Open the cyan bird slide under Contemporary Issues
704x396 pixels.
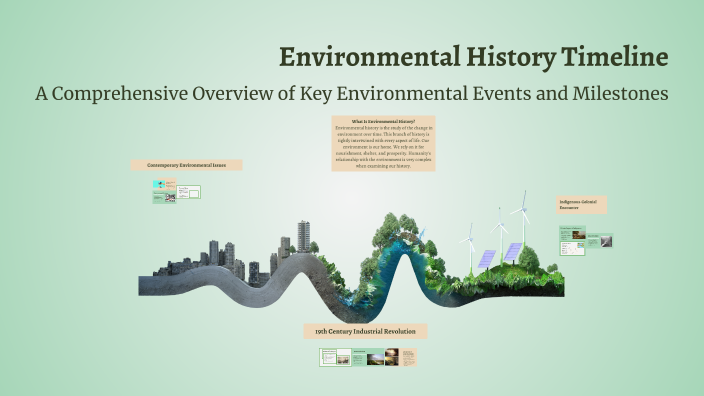coord(165,184)
